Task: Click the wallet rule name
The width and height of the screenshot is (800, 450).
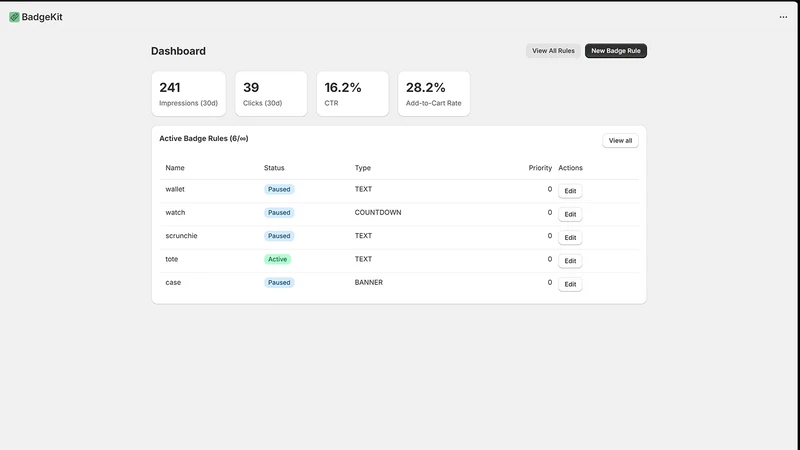Action: point(175,189)
